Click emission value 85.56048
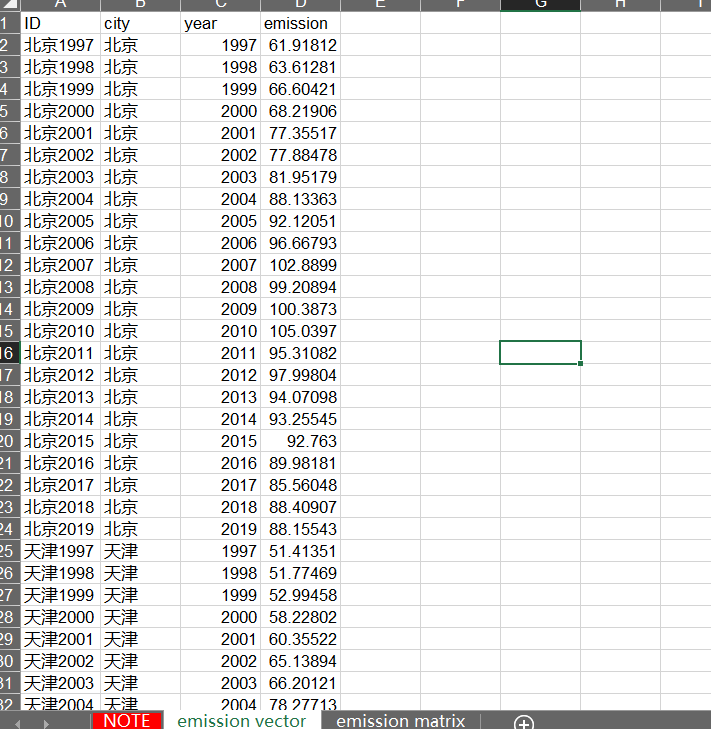This screenshot has width=711, height=729. (x=300, y=485)
